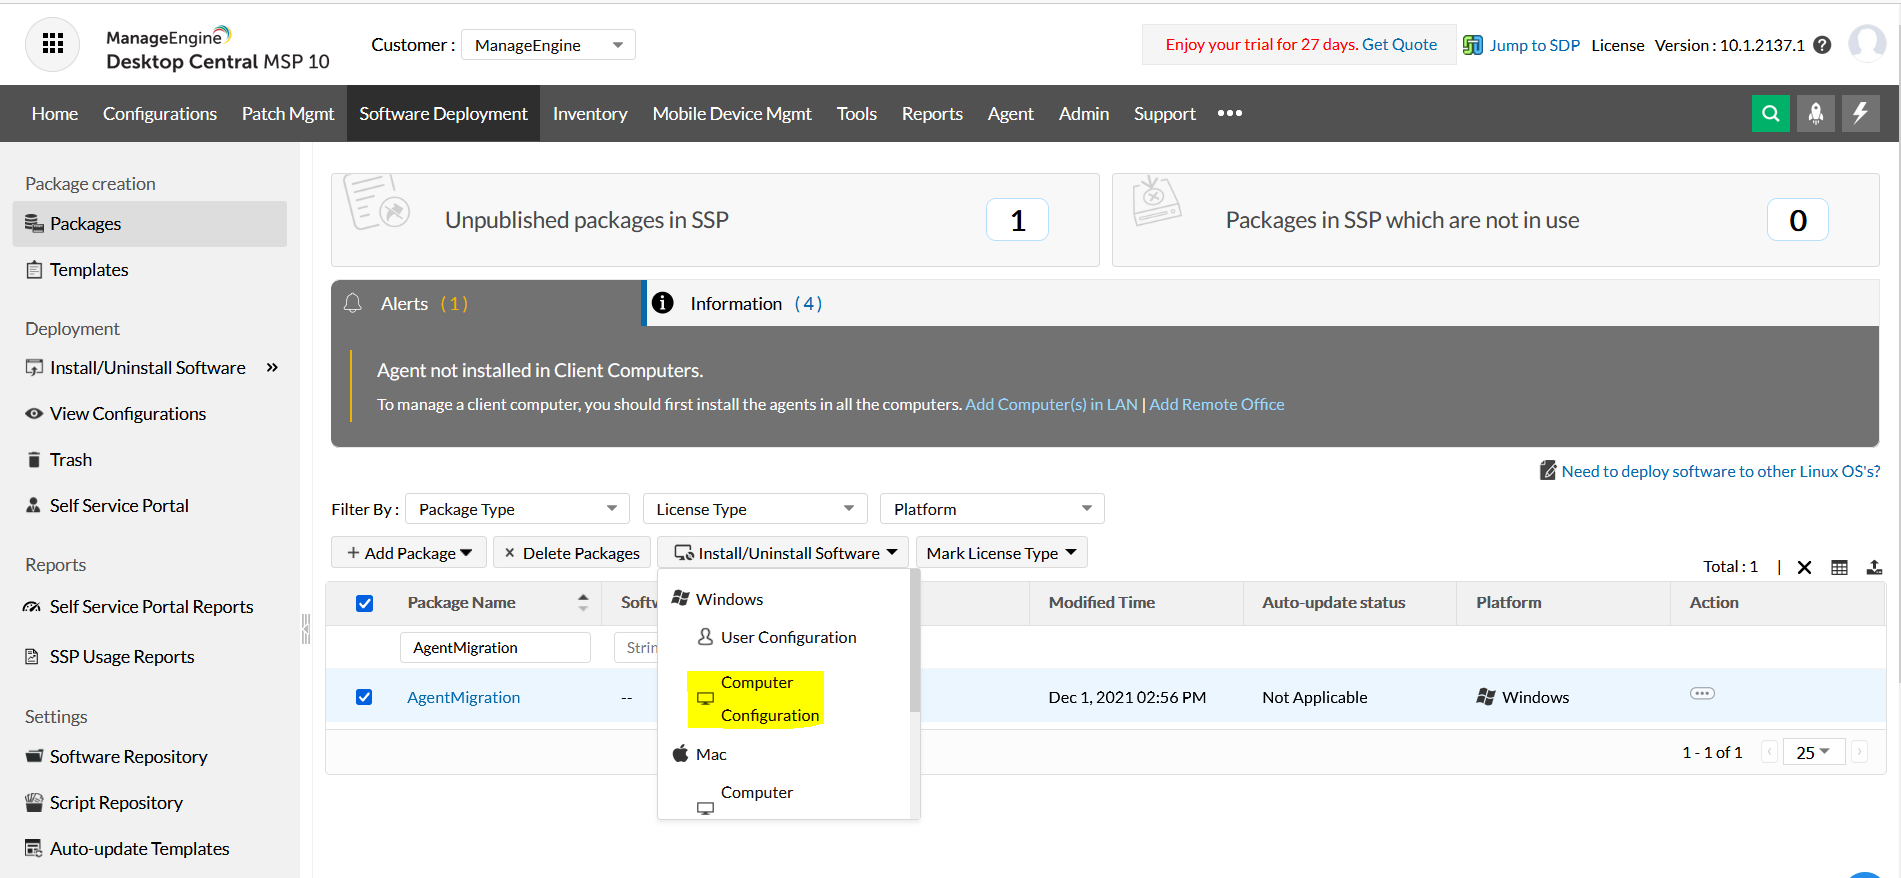1901x878 pixels.
Task: Click the Add Remote Office link
Action: click(x=1217, y=404)
